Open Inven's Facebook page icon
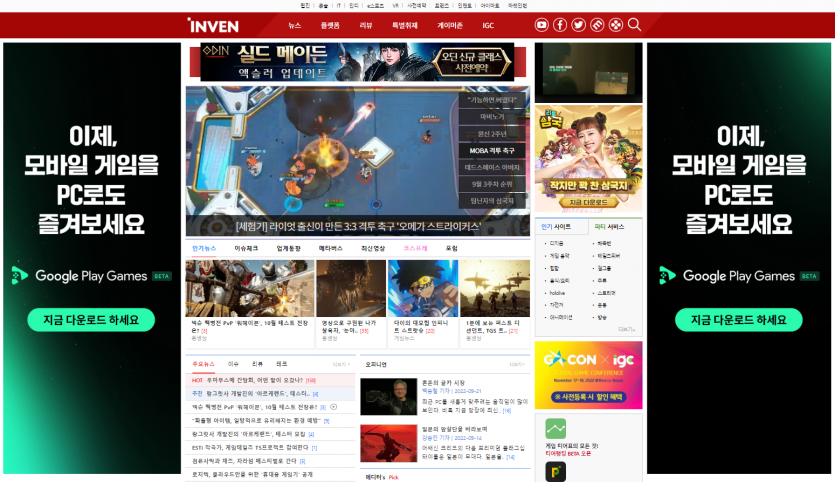835x482 pixels. pos(560,25)
